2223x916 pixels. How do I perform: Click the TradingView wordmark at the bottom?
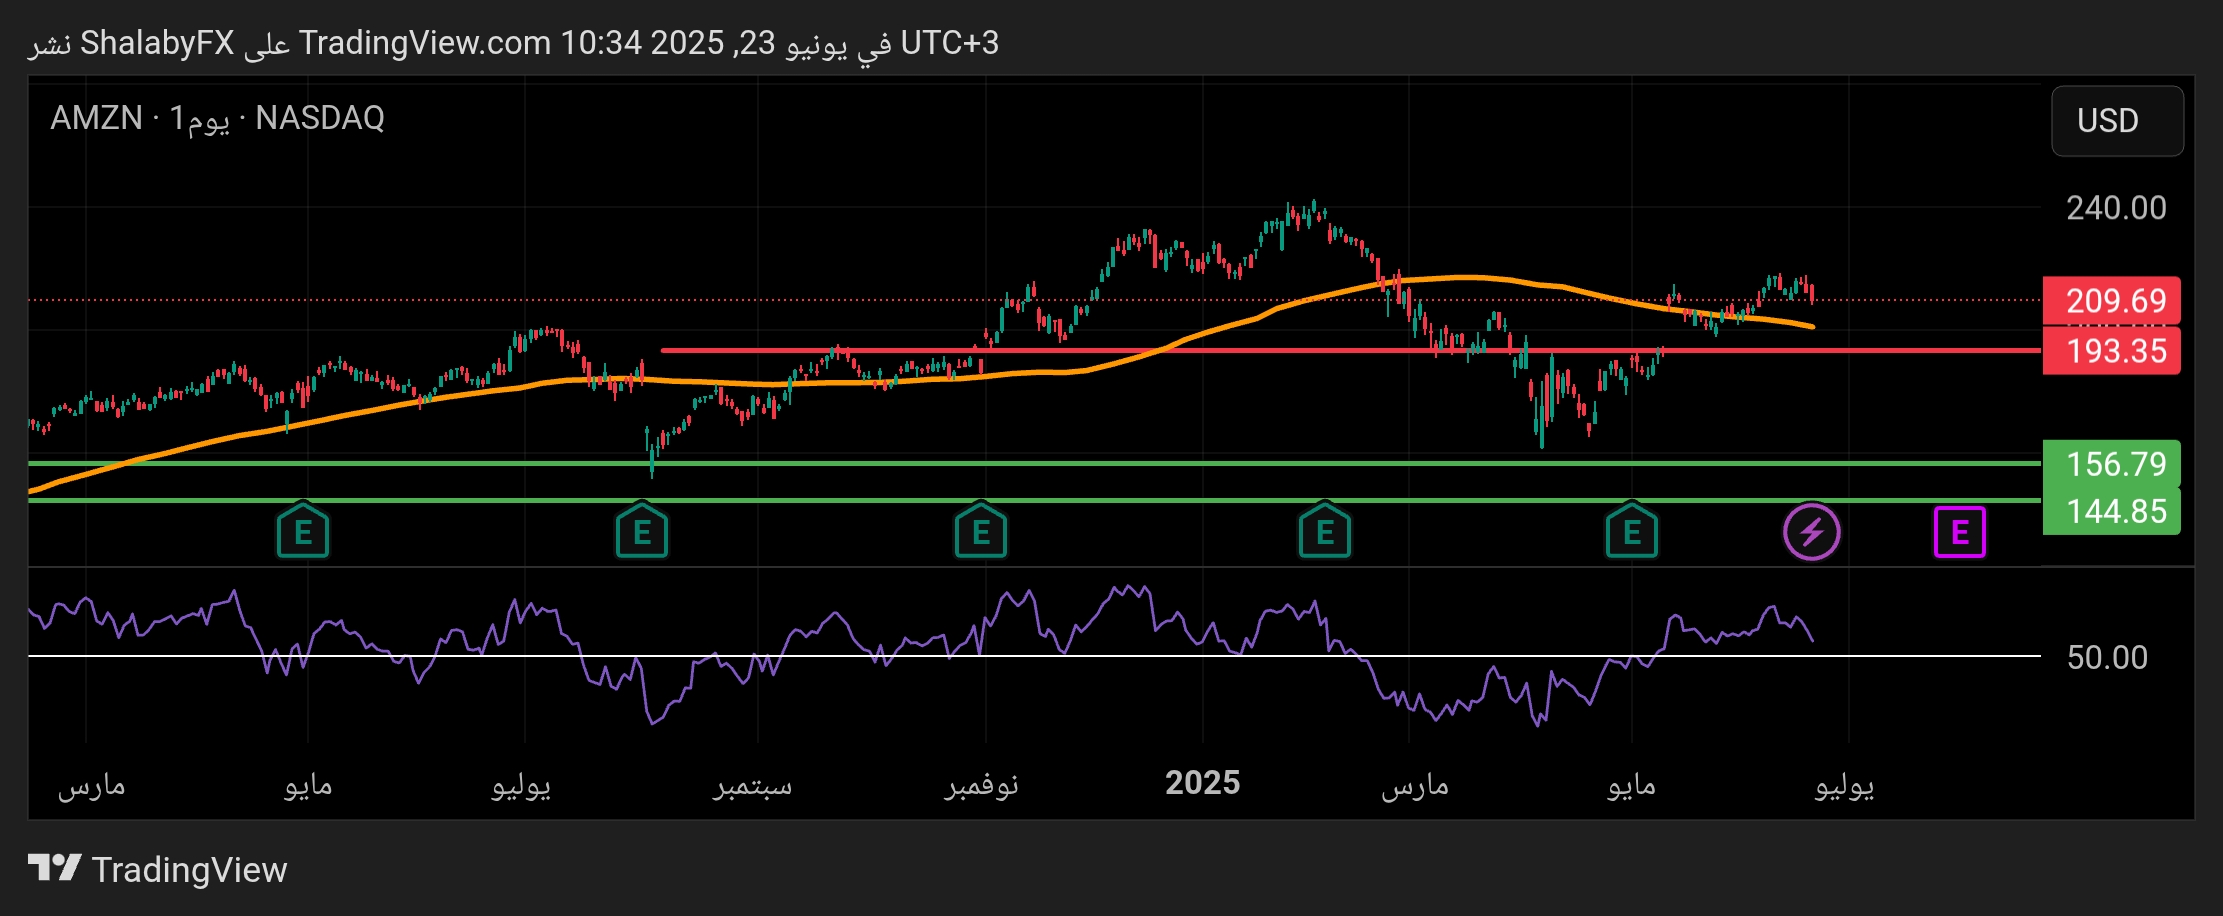pos(189,869)
